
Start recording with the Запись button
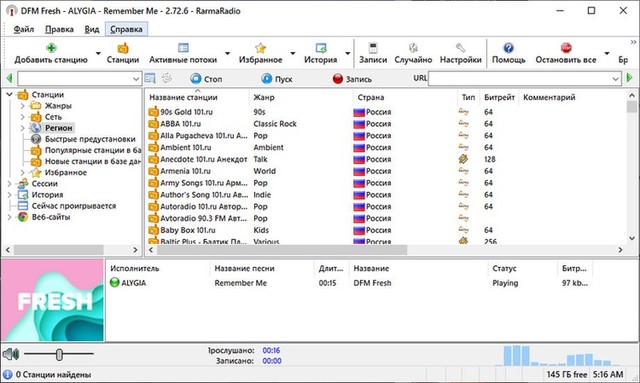tap(352, 79)
